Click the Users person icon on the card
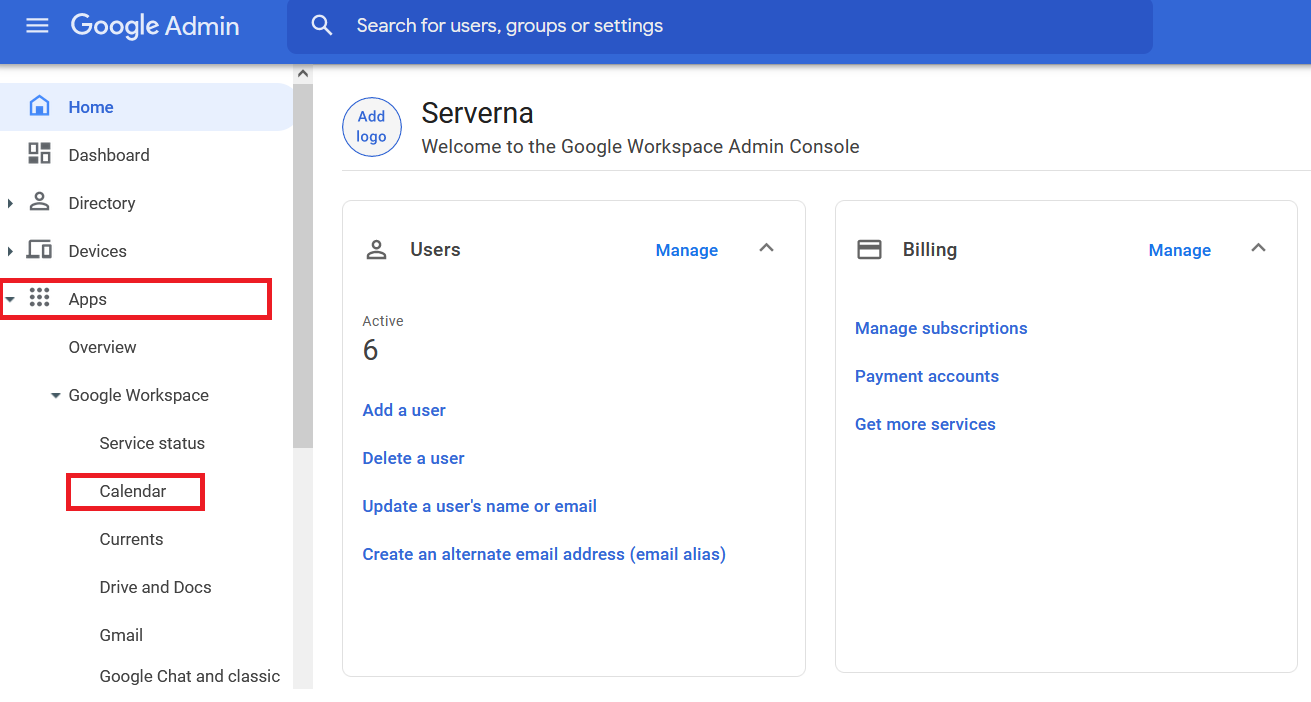1311x702 pixels. click(x=376, y=249)
